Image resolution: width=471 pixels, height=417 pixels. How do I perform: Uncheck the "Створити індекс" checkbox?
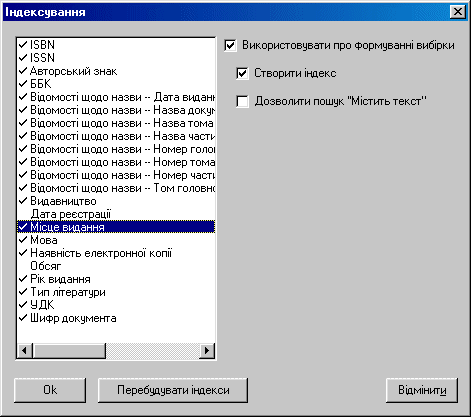pyautogui.click(x=243, y=73)
